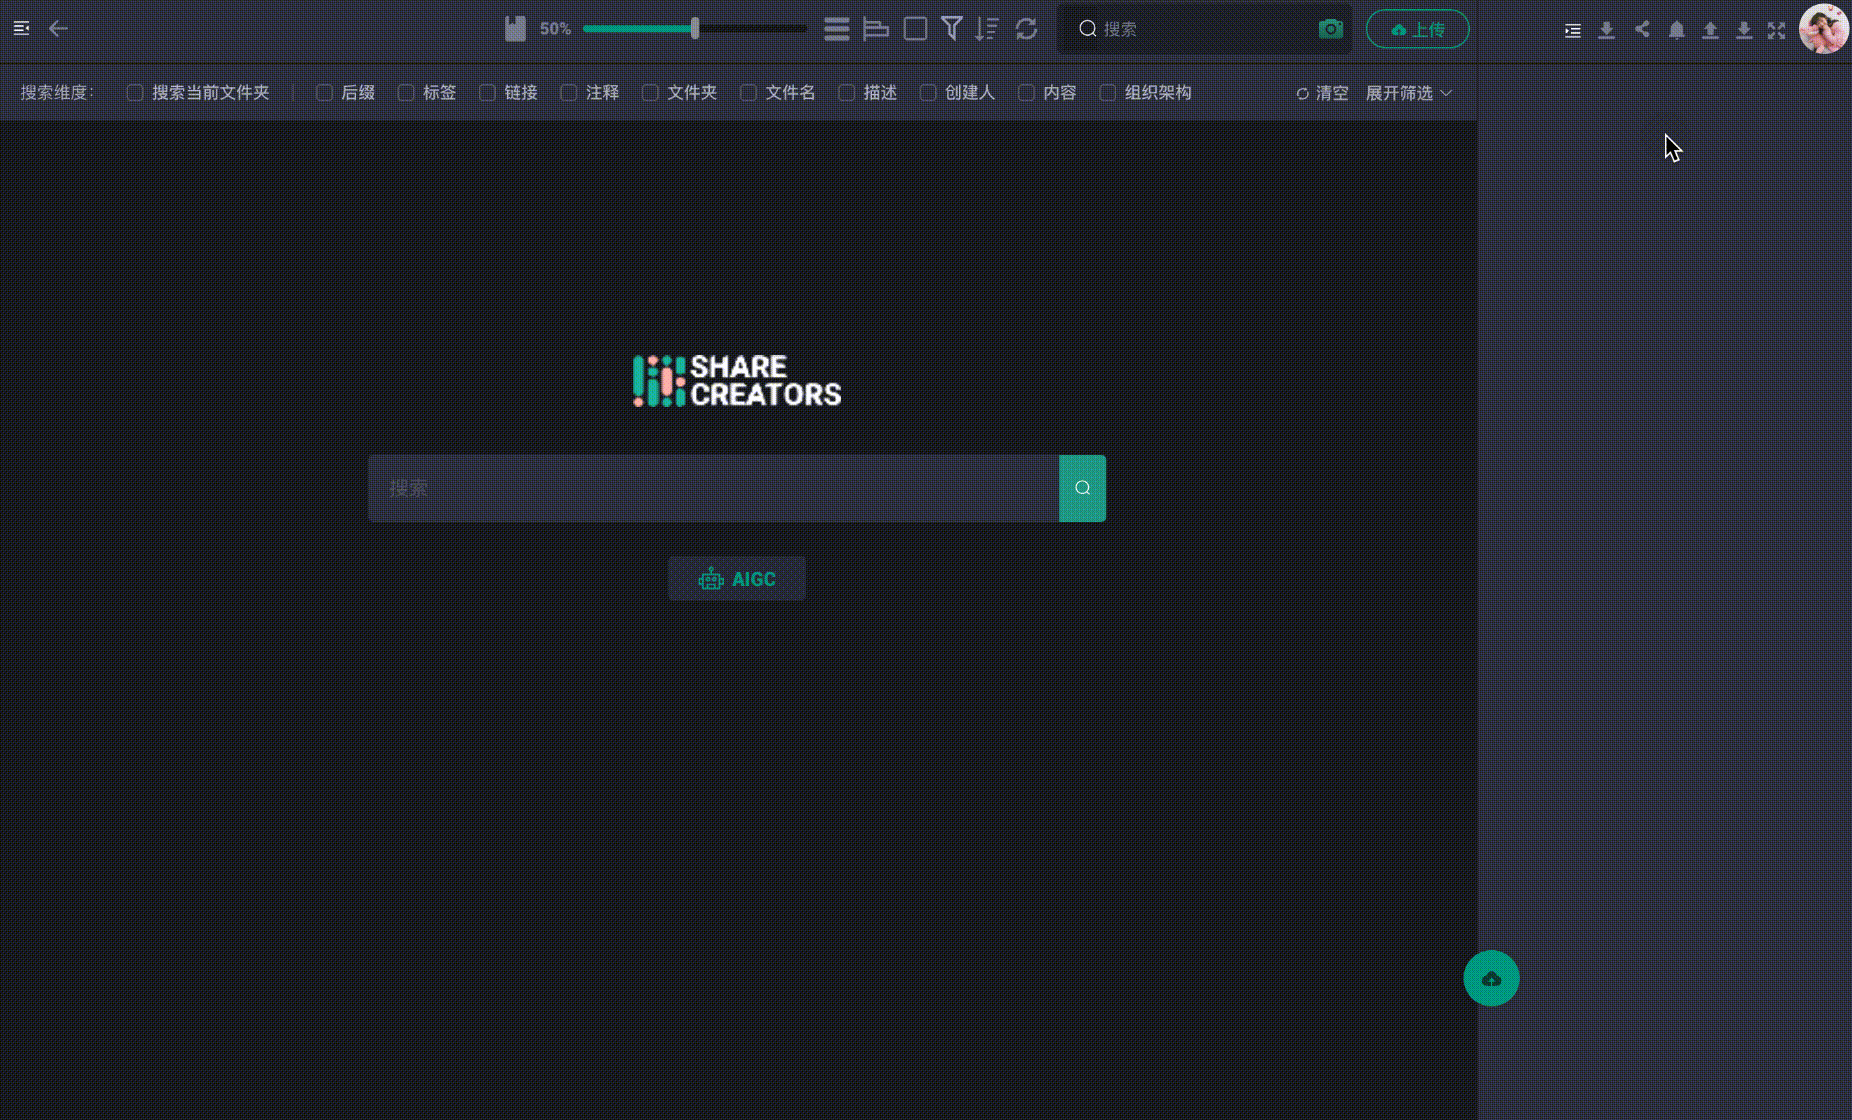
Task: Check the 注释 dimension
Action: pos(569,92)
